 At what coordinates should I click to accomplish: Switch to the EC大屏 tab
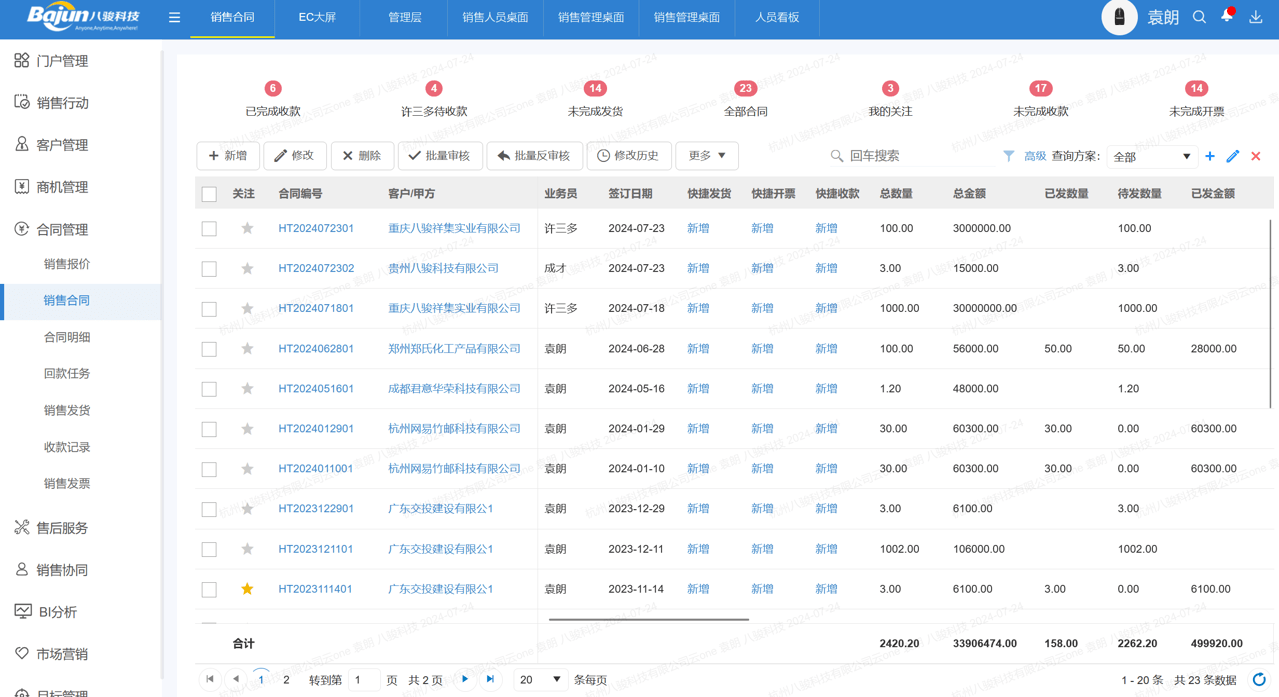pos(317,17)
